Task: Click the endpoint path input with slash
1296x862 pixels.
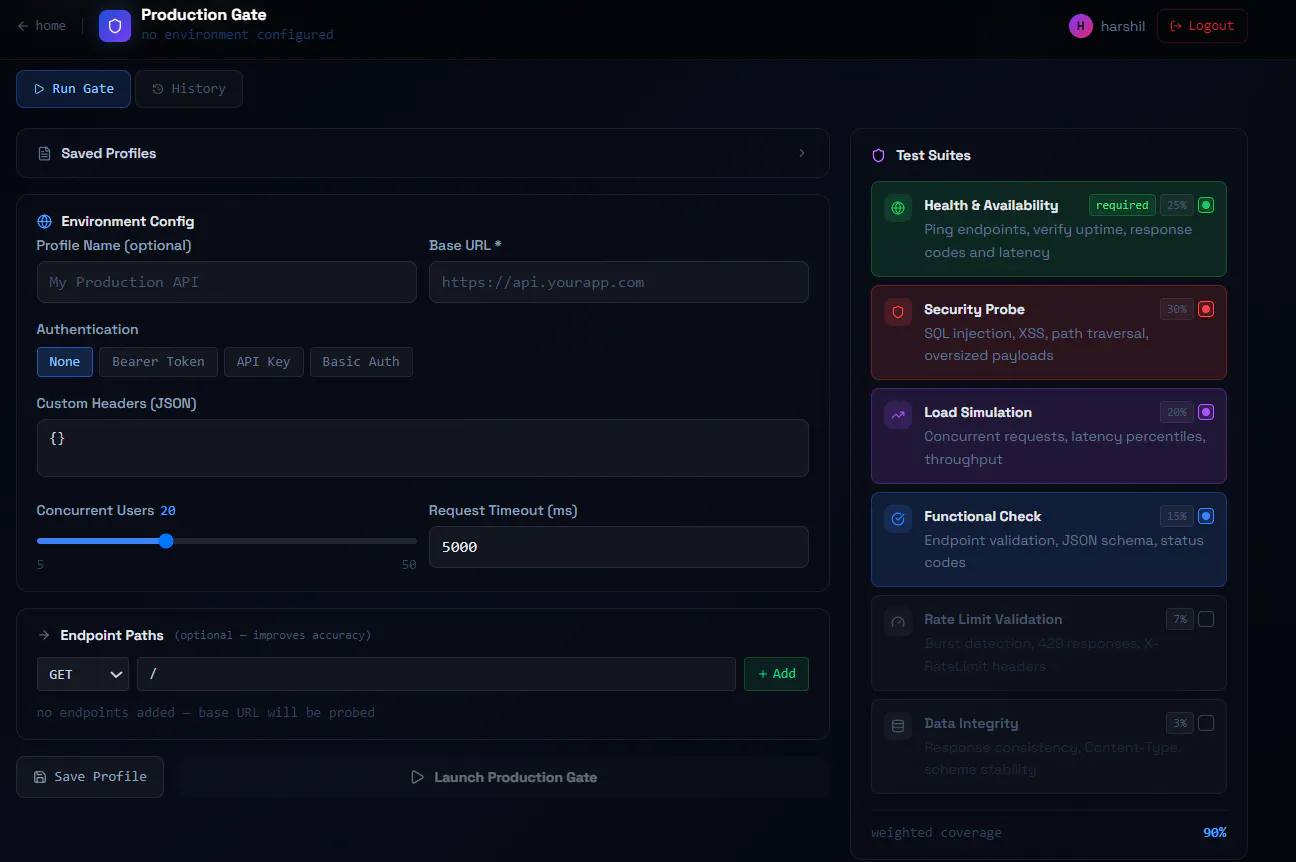Action: [x=436, y=674]
